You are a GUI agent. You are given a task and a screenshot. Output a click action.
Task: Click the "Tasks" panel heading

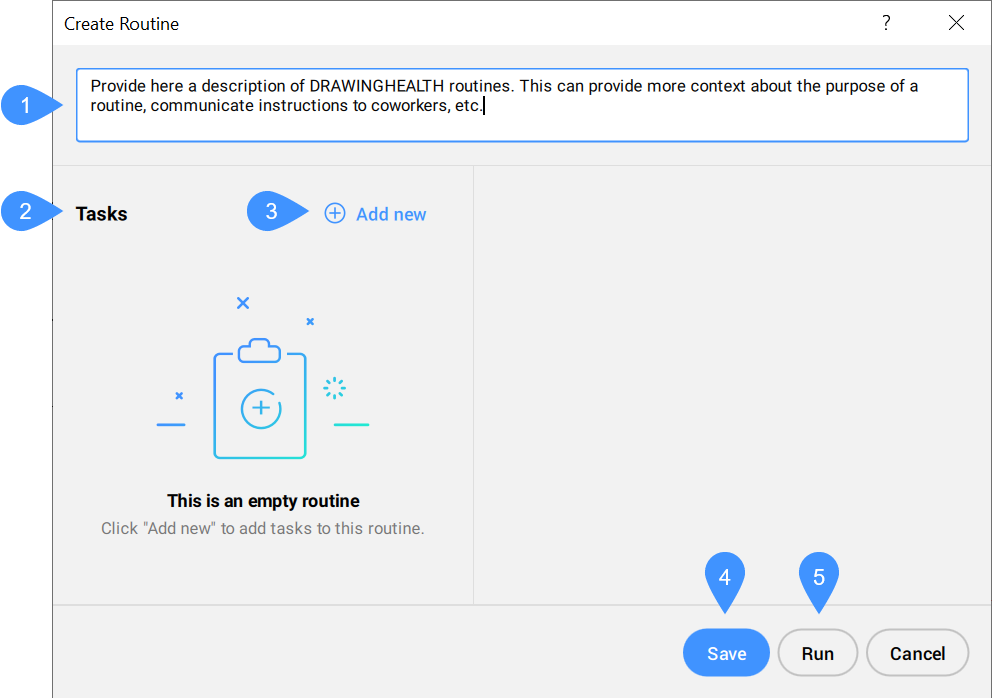[102, 214]
